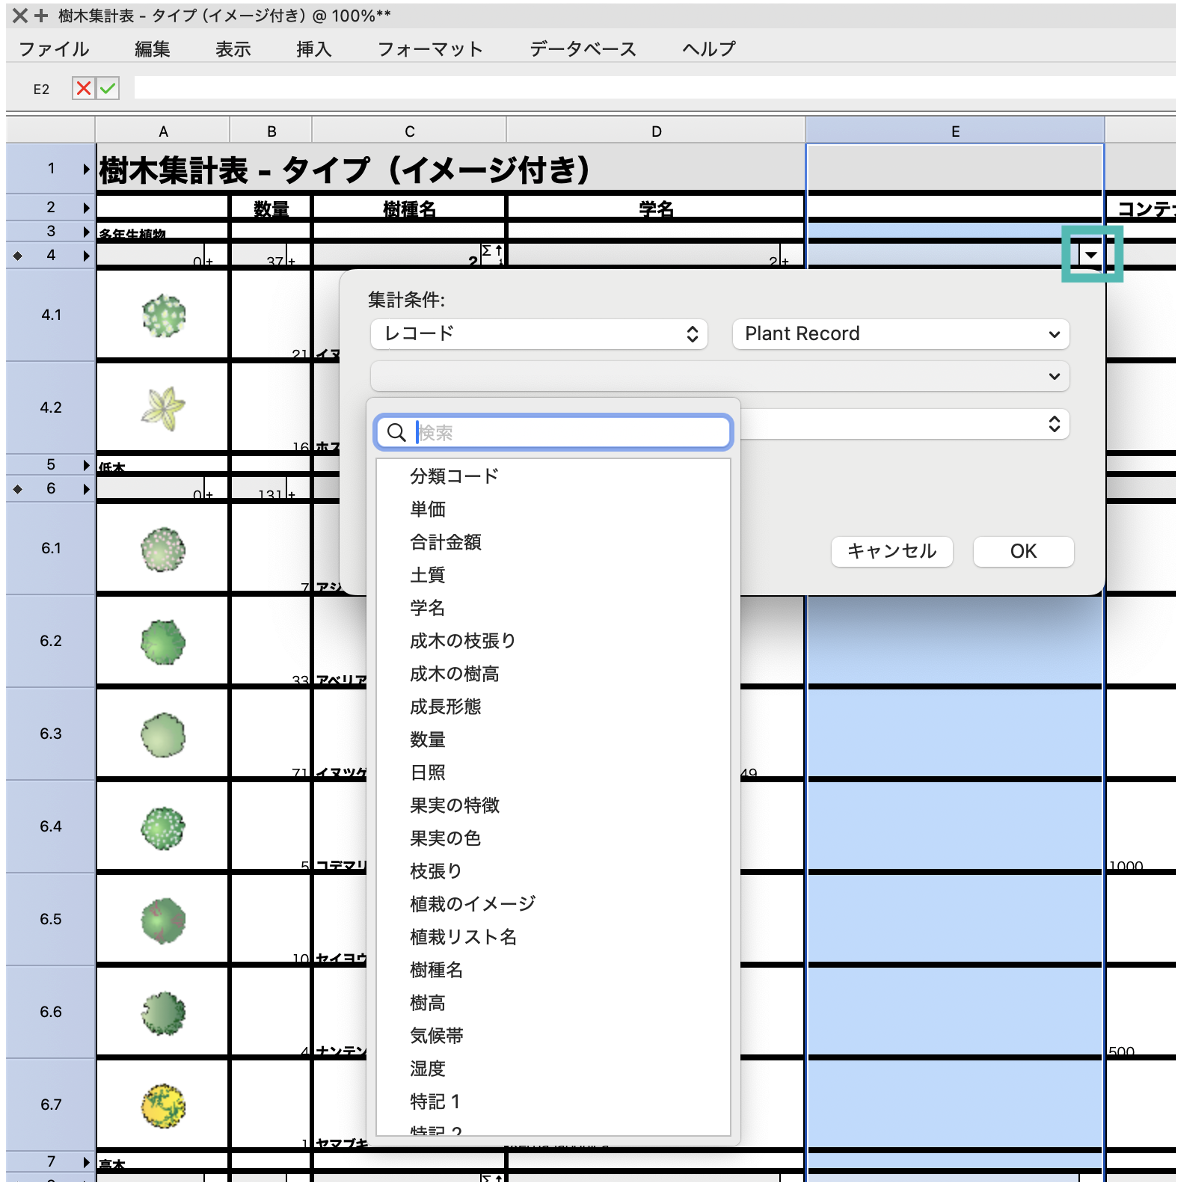Expand the row 5 低木 disclosure triangle

86,465
